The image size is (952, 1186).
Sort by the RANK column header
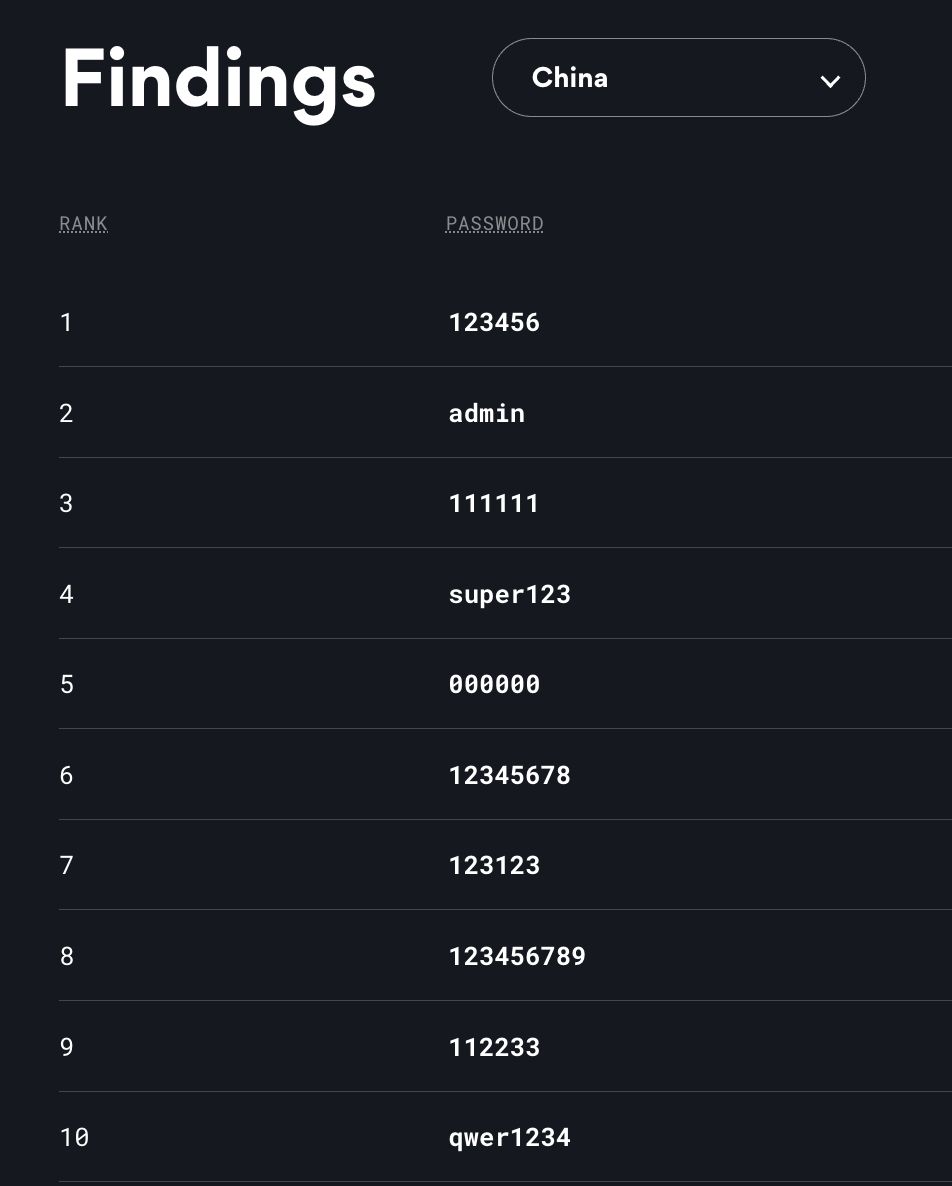(x=83, y=224)
